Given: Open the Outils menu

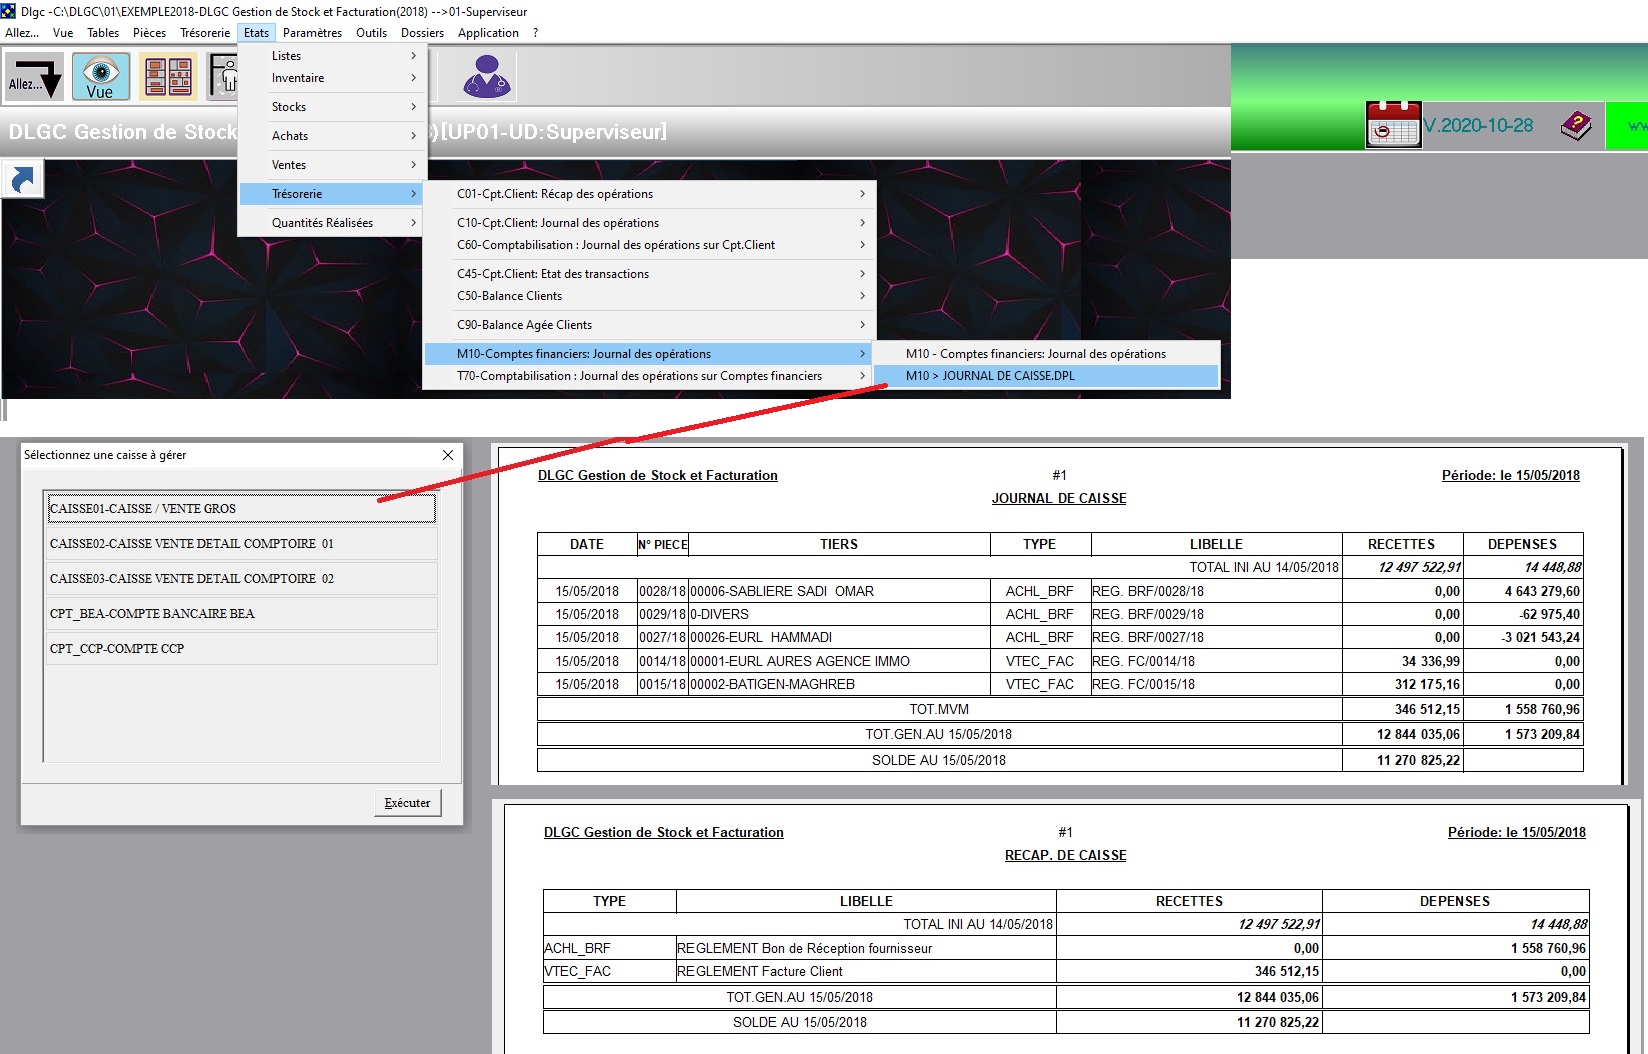Looking at the screenshot, I should click(x=371, y=33).
